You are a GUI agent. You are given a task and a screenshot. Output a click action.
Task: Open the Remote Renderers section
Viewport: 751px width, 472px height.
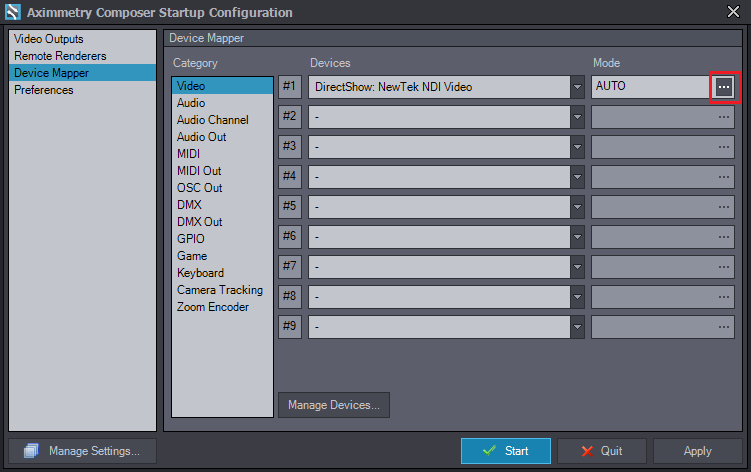pos(60,56)
